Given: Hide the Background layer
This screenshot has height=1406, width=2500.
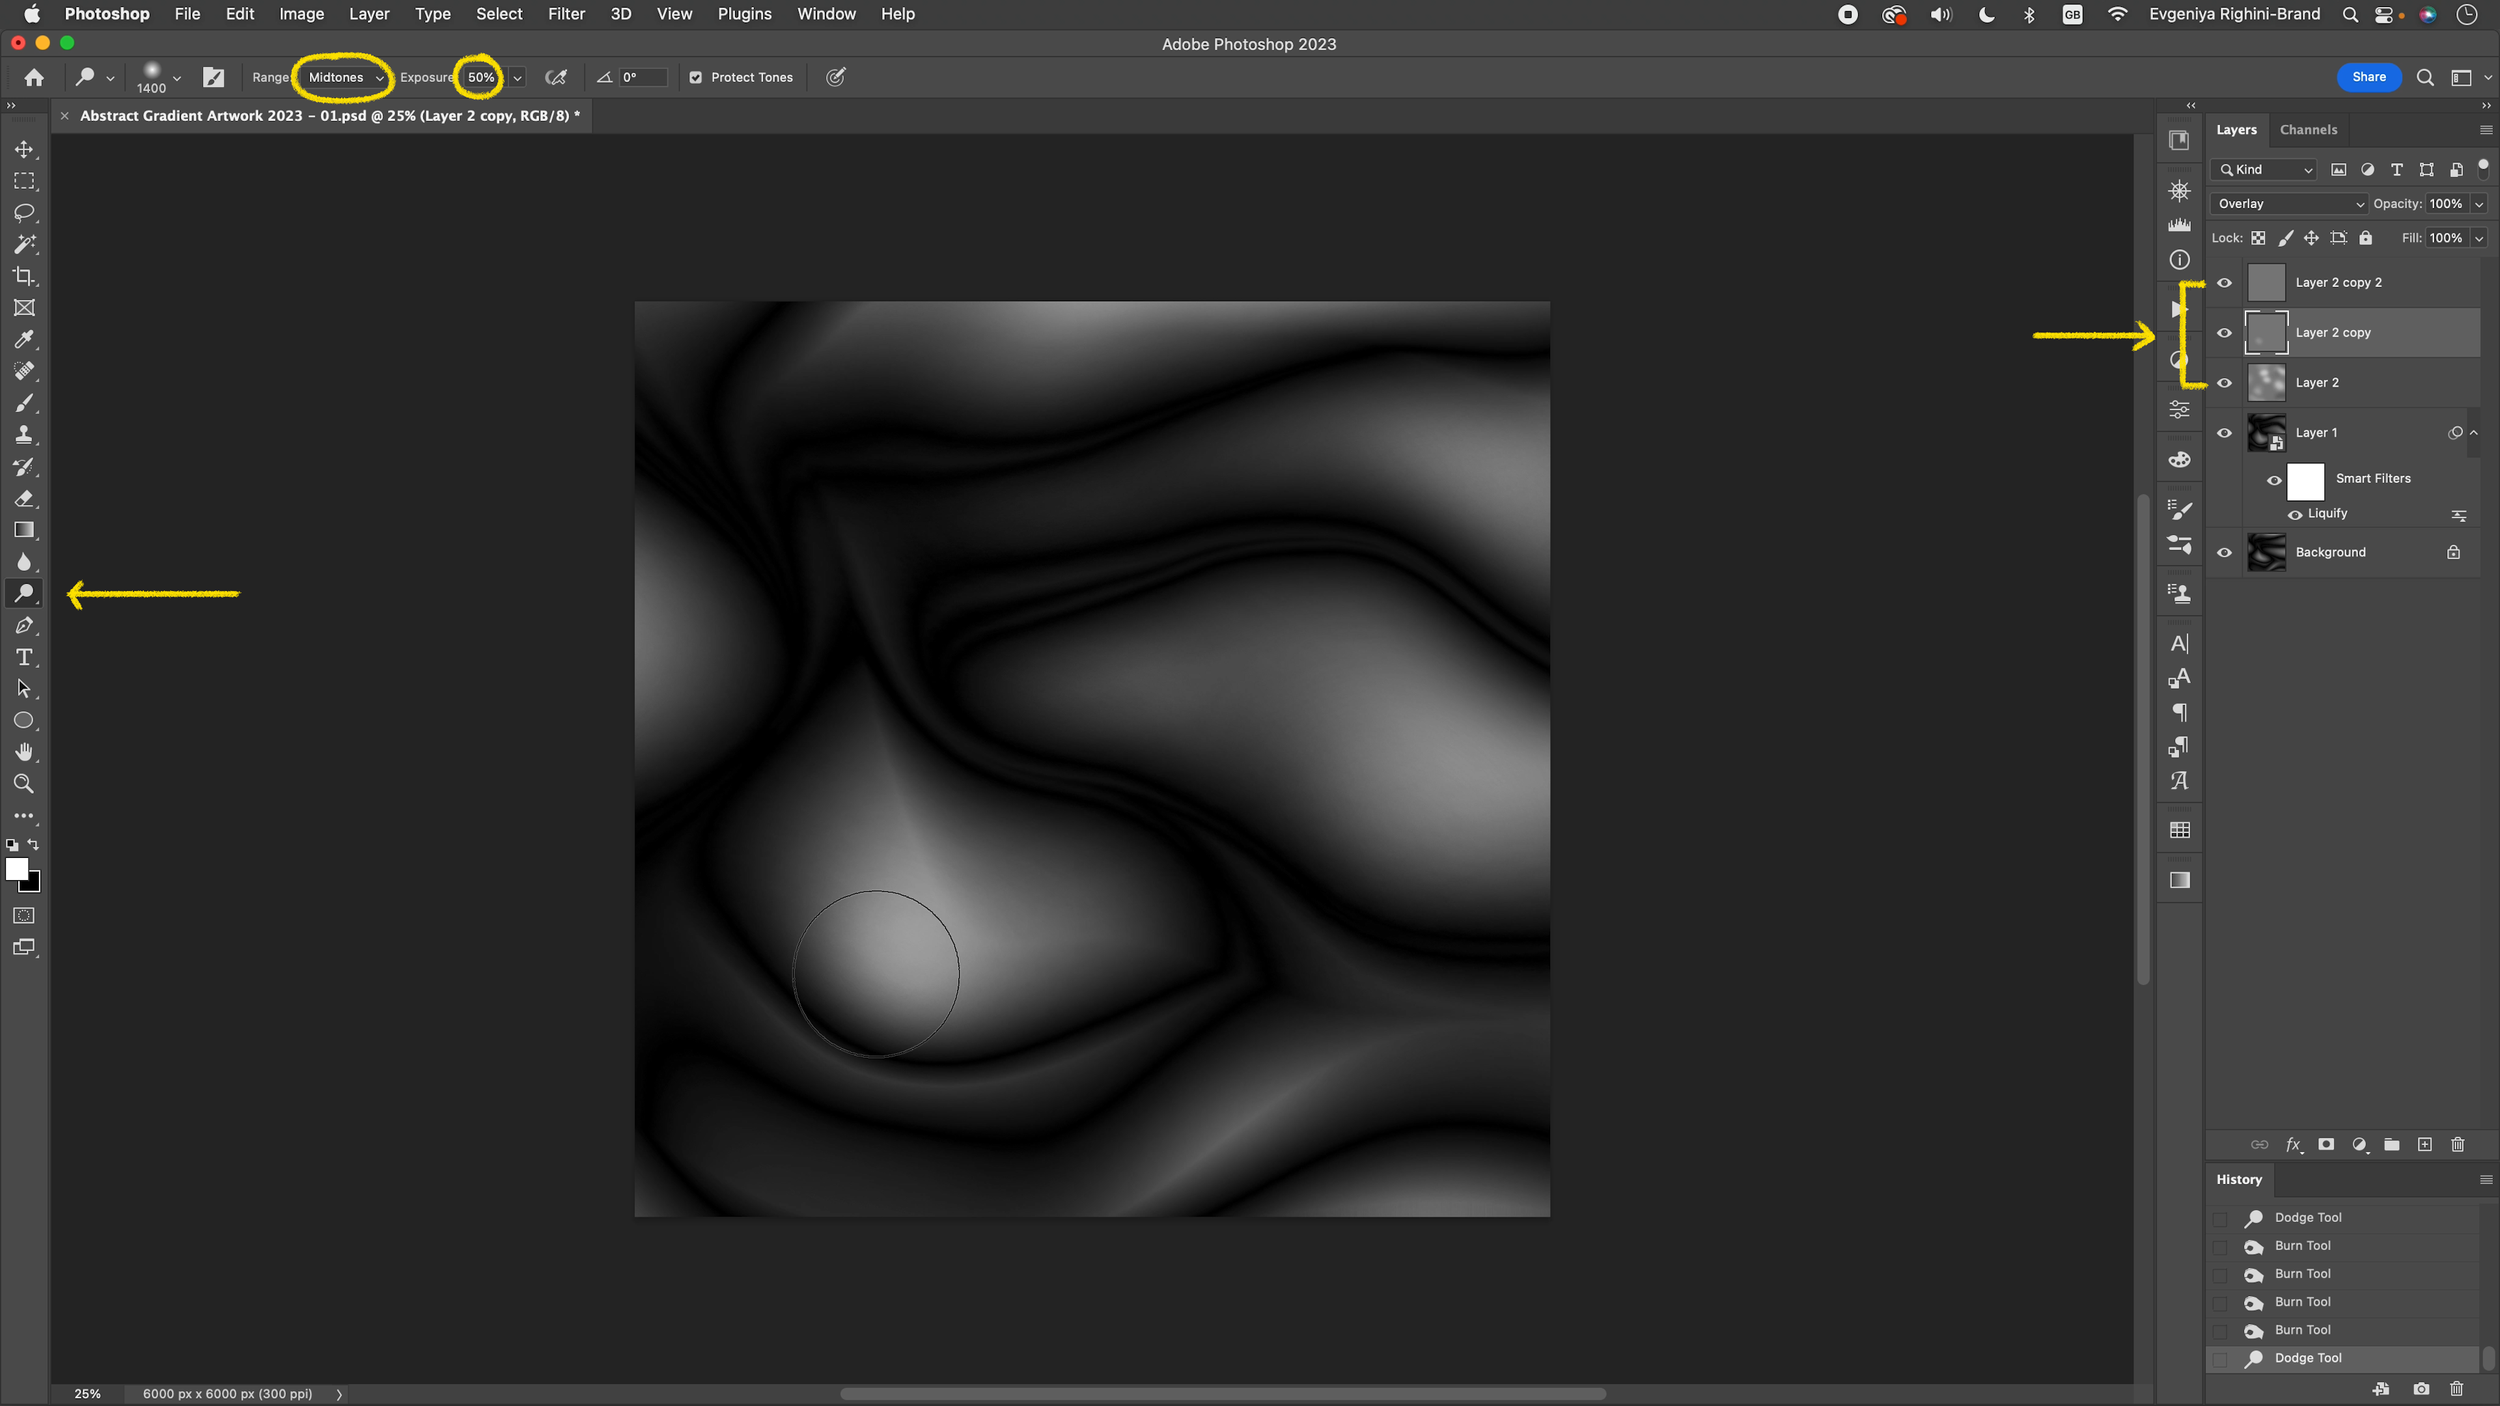Looking at the screenshot, I should tap(2224, 552).
